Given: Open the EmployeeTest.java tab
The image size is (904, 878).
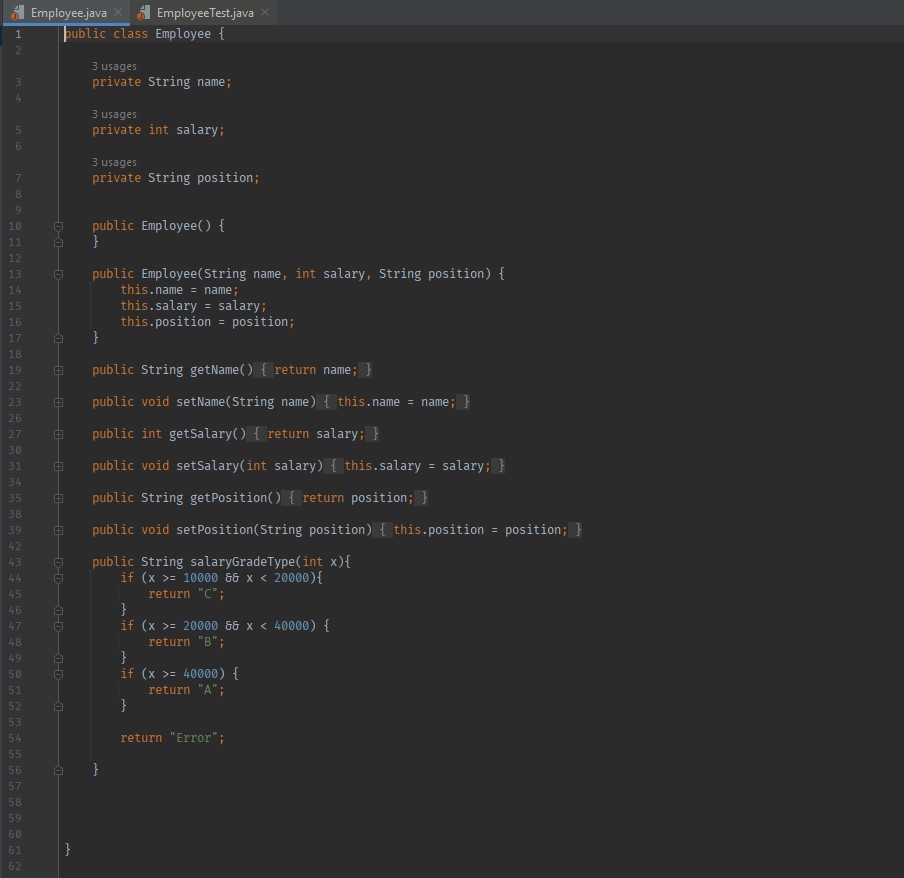Looking at the screenshot, I should 205,13.
